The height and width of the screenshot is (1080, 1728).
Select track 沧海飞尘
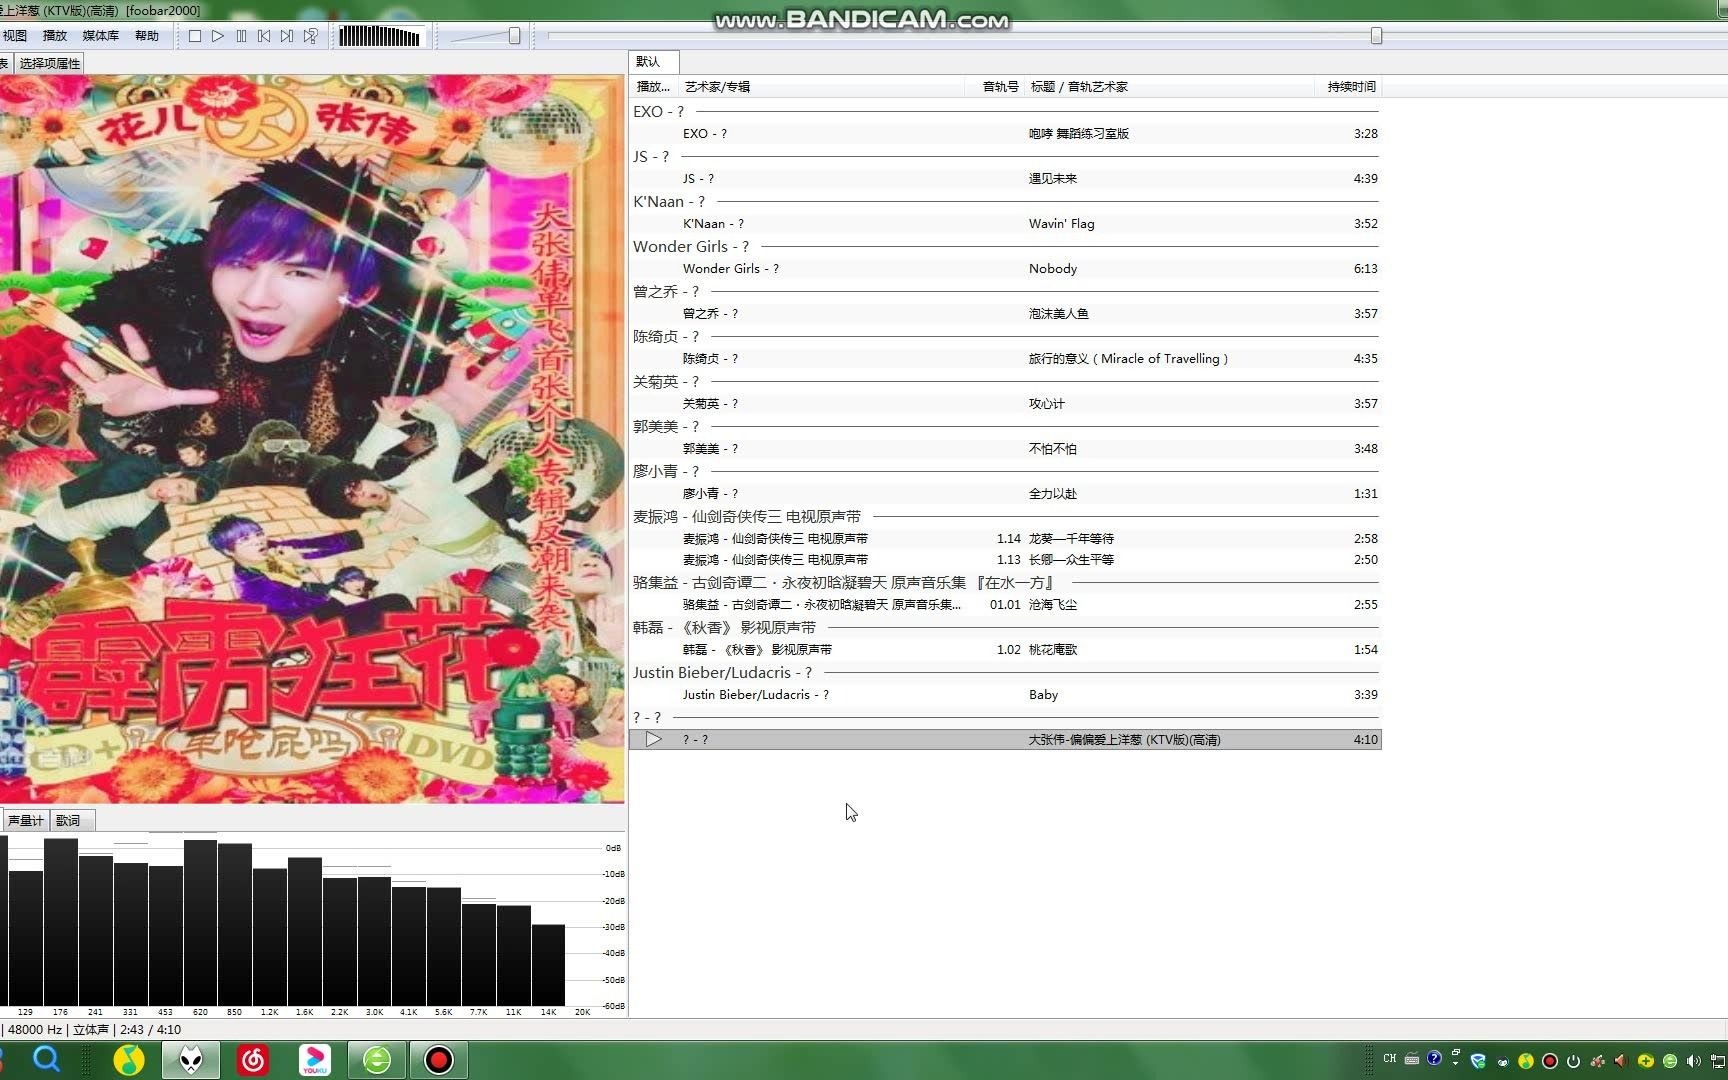point(1005,605)
